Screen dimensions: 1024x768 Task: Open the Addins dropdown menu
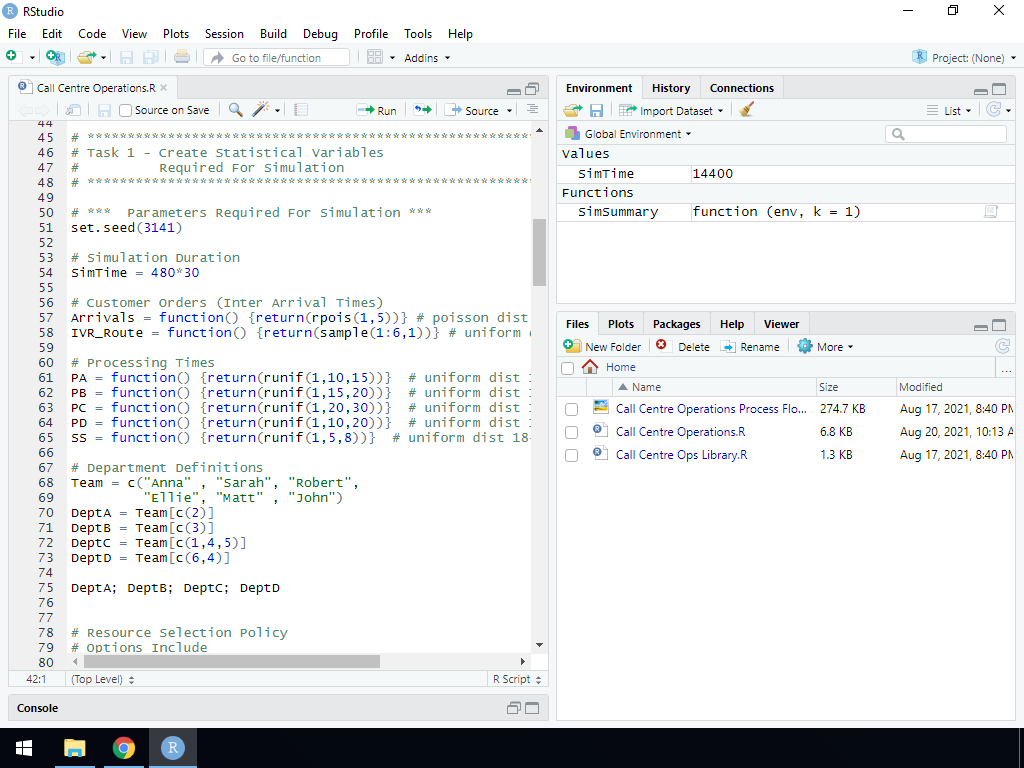pos(426,58)
